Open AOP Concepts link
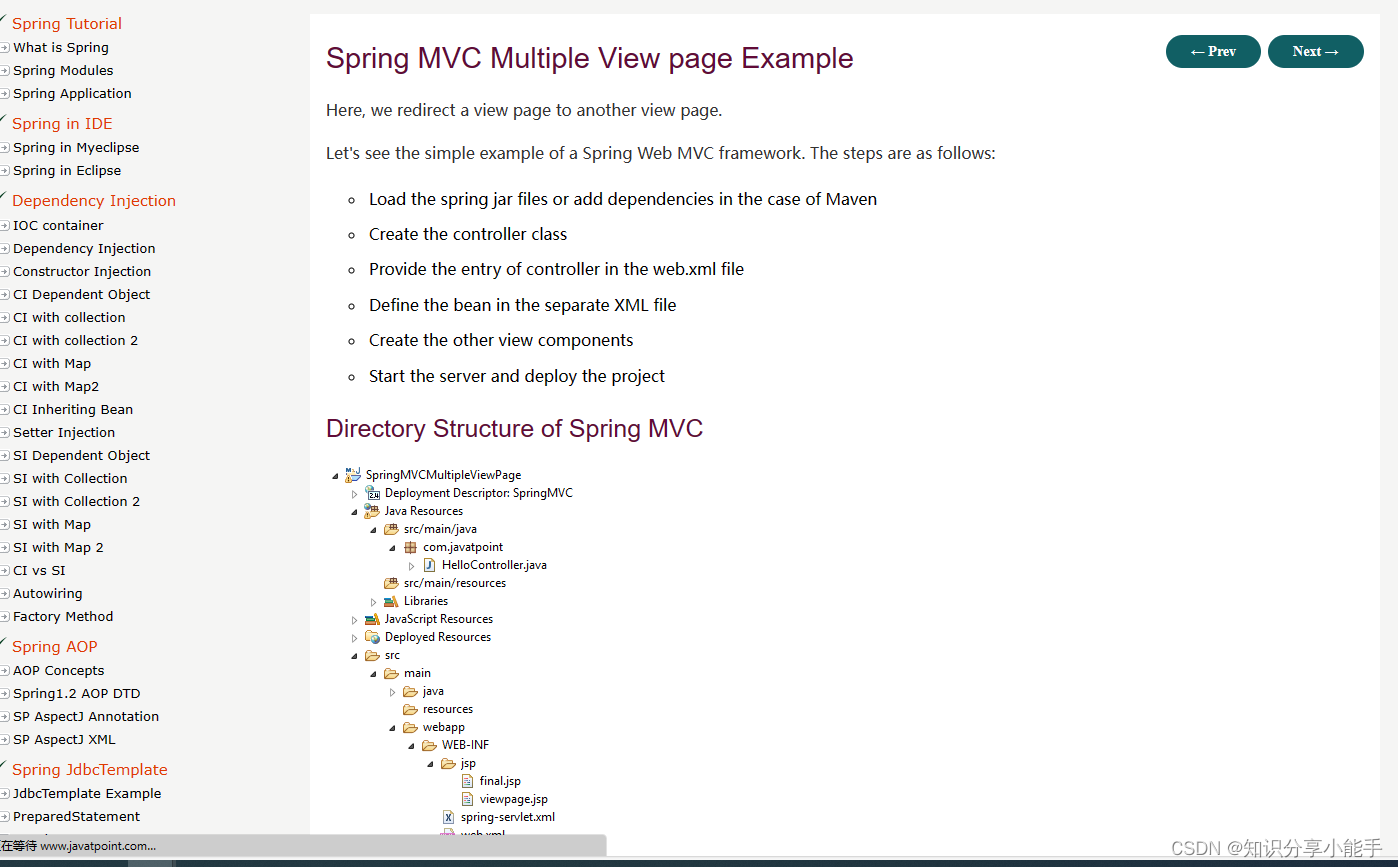 point(59,670)
